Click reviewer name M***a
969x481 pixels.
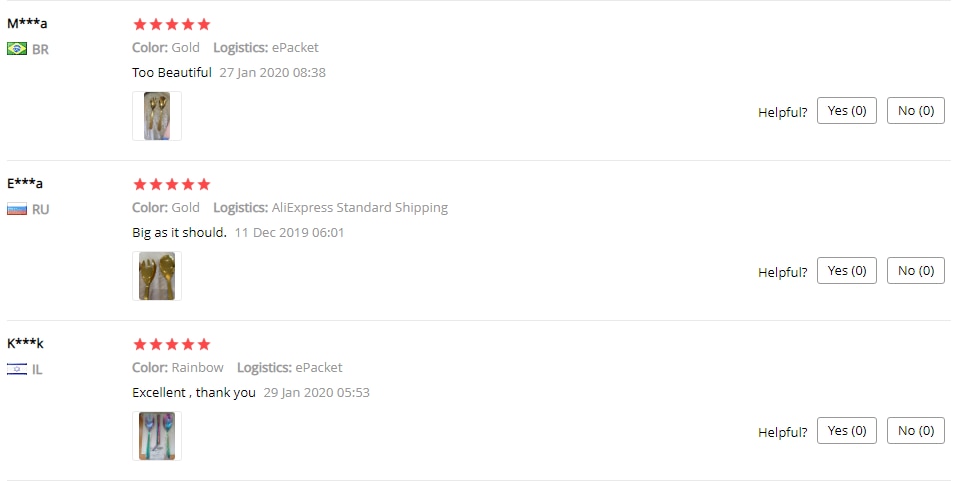27,23
